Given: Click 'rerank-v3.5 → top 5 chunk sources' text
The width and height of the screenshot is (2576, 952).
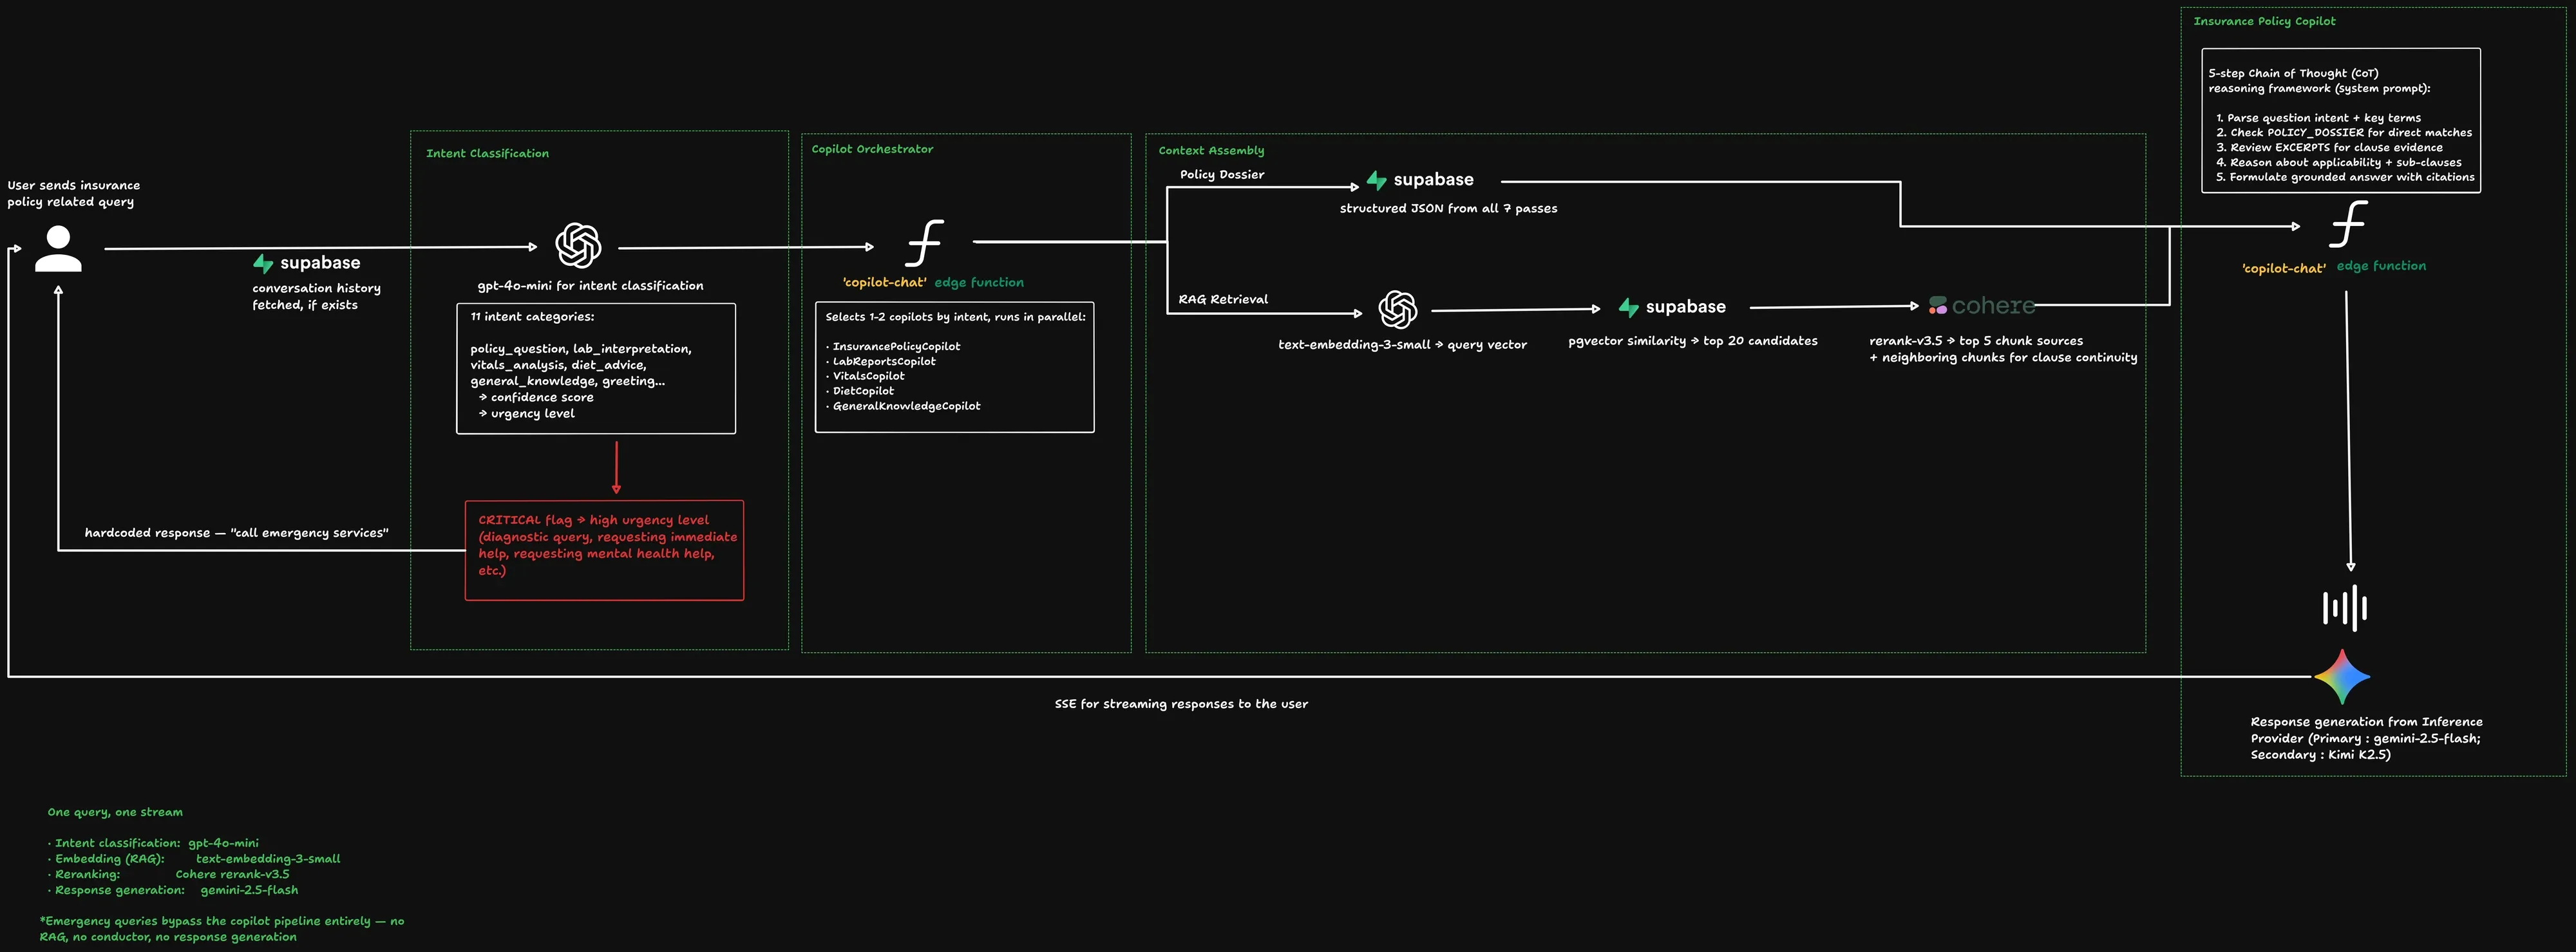Looking at the screenshot, I should pyautogui.click(x=1976, y=341).
